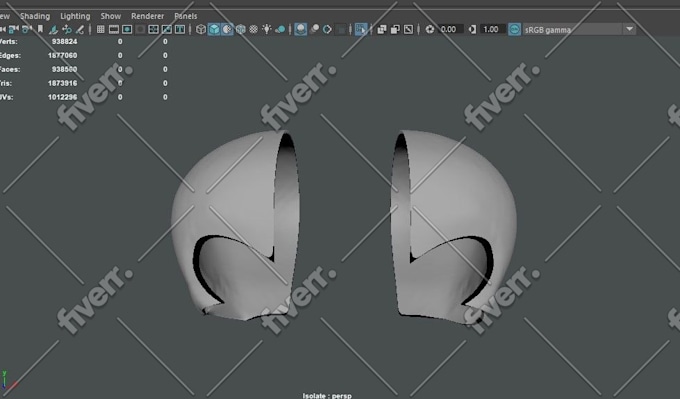Image resolution: width=680 pixels, height=399 pixels.
Task: Click the Tris count 1873916
Action: 62,83
